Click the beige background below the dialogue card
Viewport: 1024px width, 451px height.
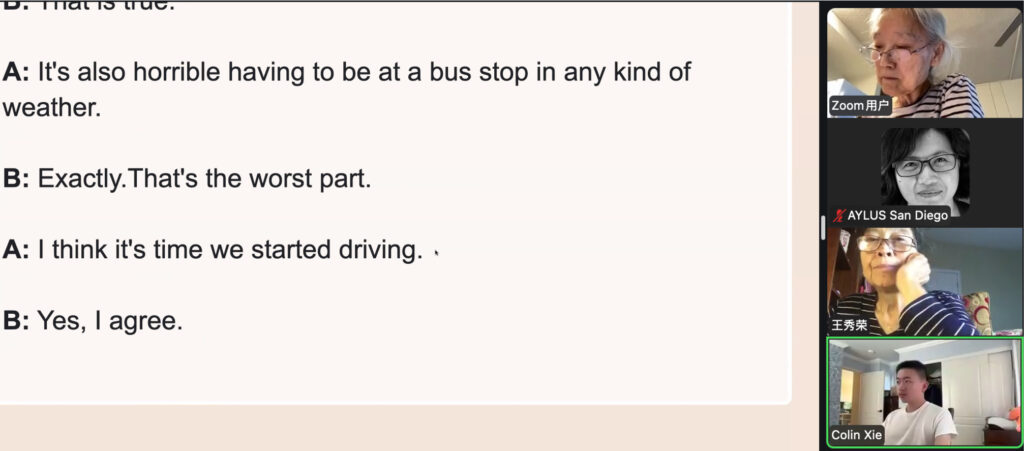400,428
